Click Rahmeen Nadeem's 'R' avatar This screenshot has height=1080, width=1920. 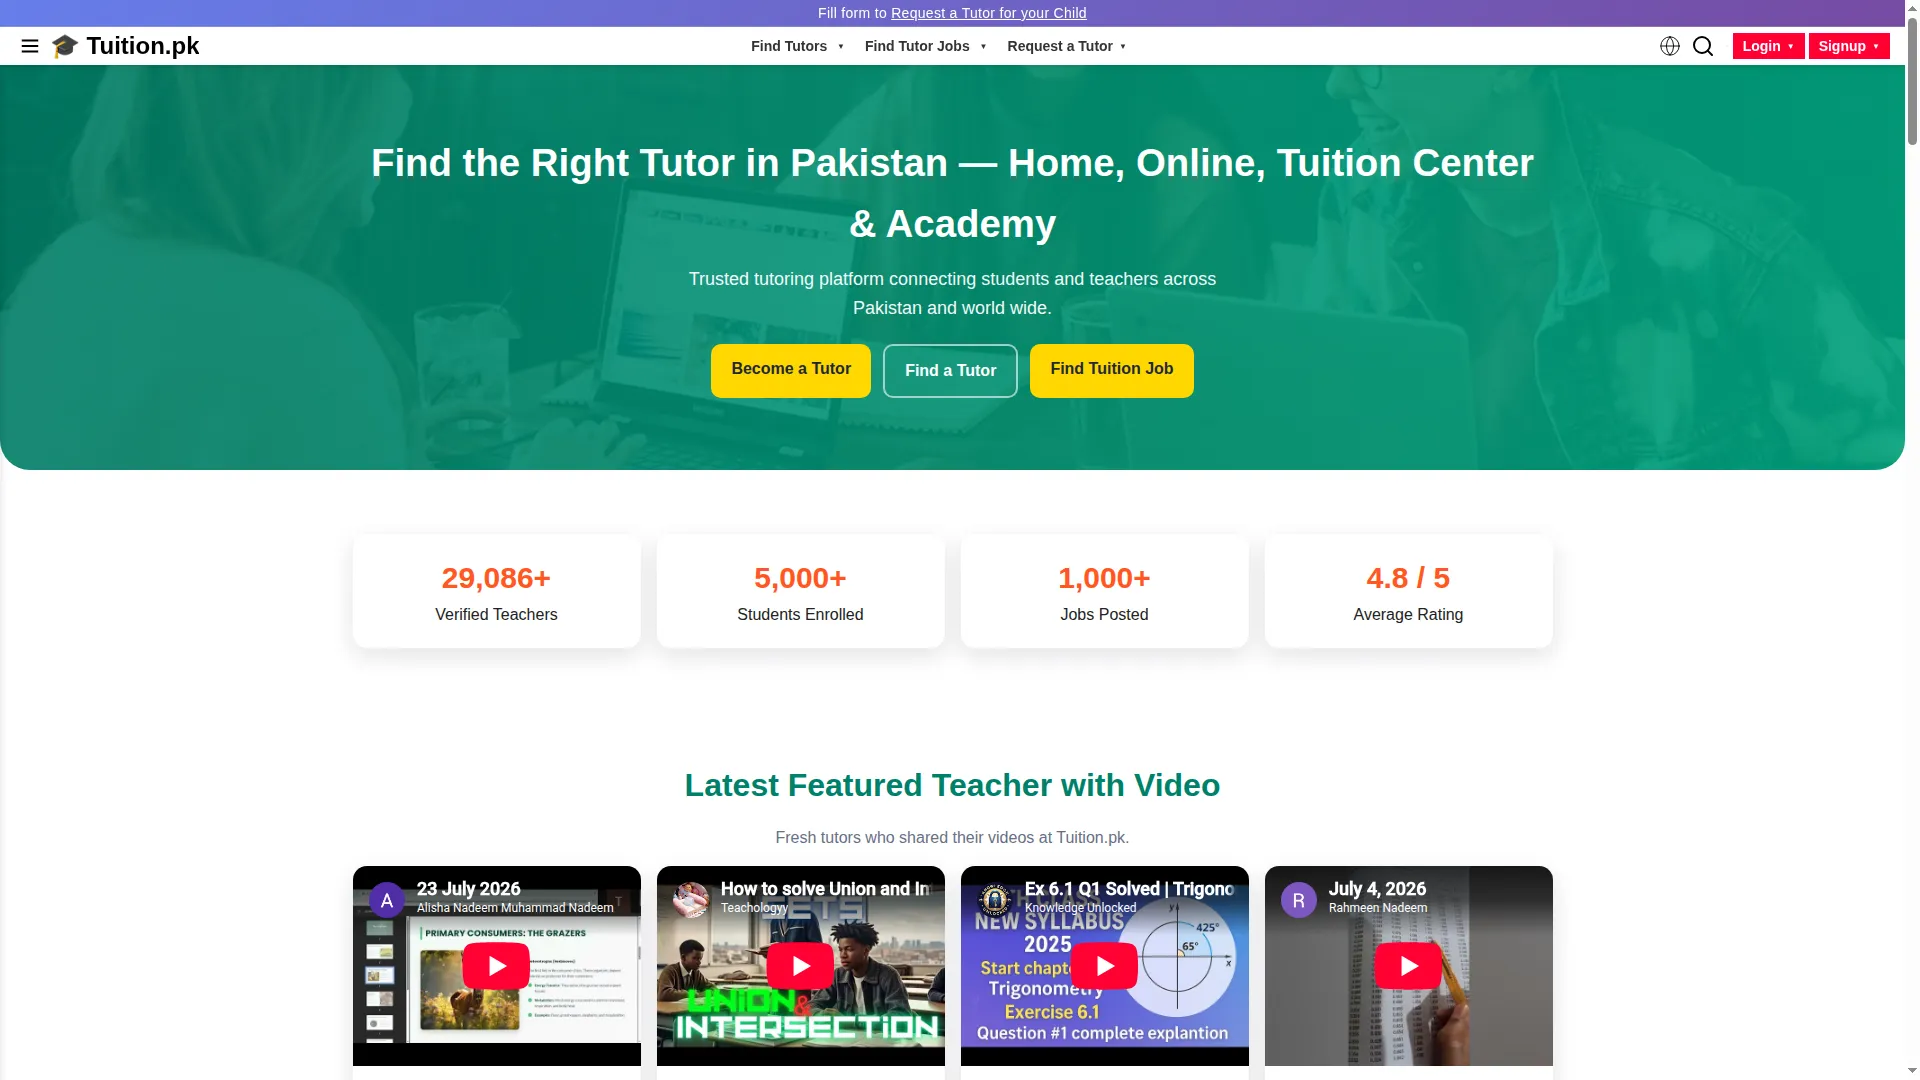(x=1299, y=900)
